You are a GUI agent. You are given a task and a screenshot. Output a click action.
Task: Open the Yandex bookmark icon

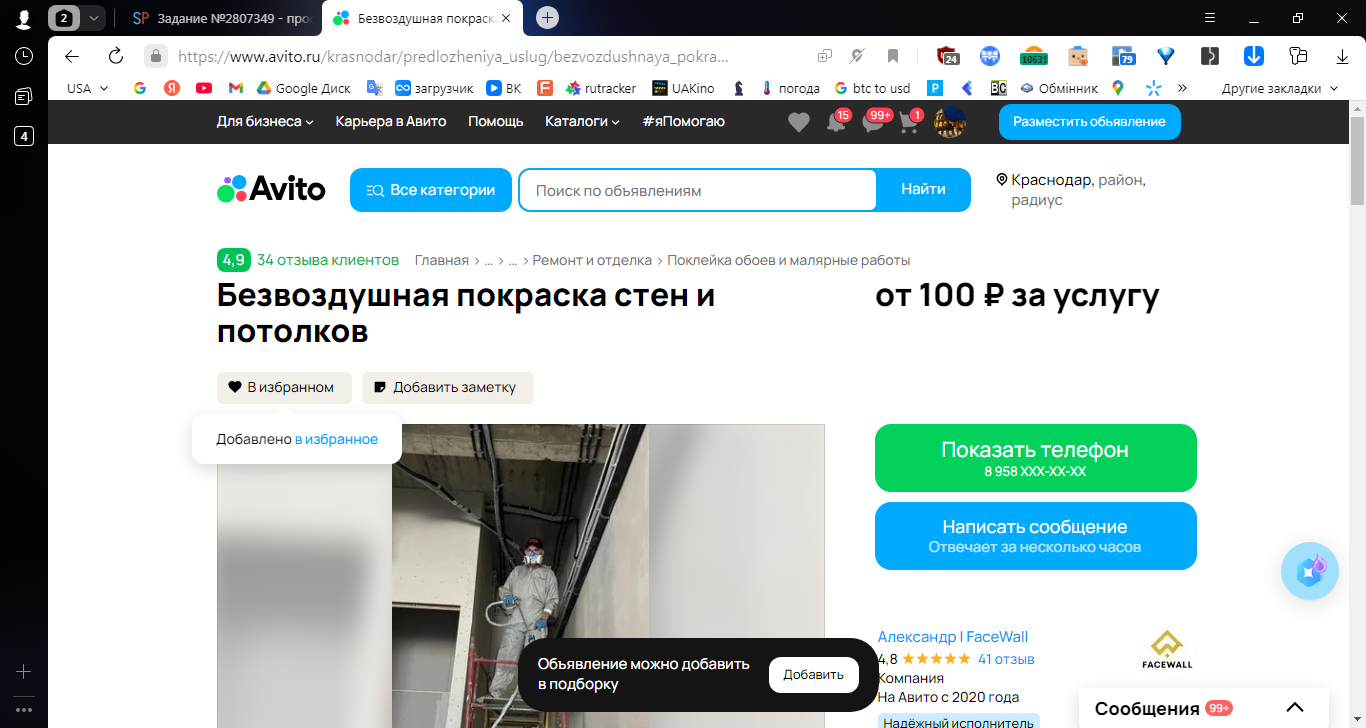tap(172, 88)
